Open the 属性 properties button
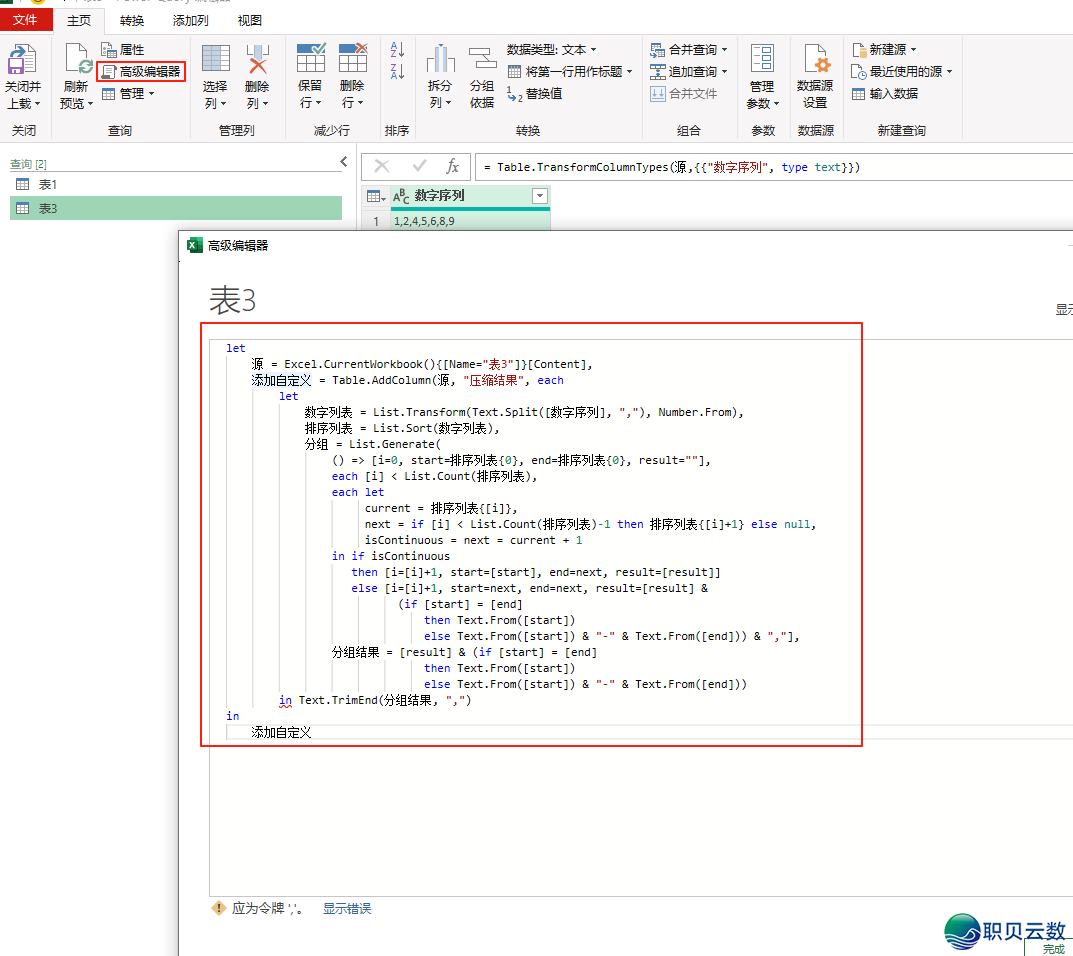 pyautogui.click(x=123, y=49)
